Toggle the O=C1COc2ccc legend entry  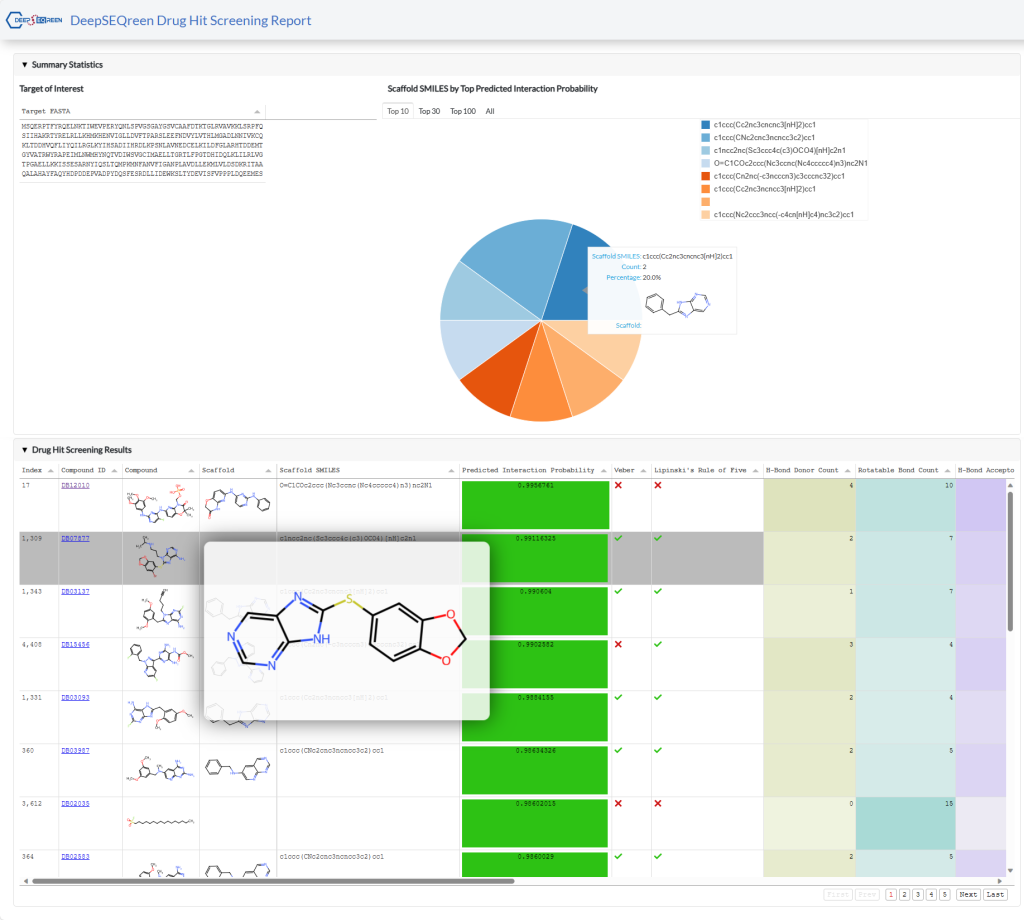pyautogui.click(x=705, y=163)
